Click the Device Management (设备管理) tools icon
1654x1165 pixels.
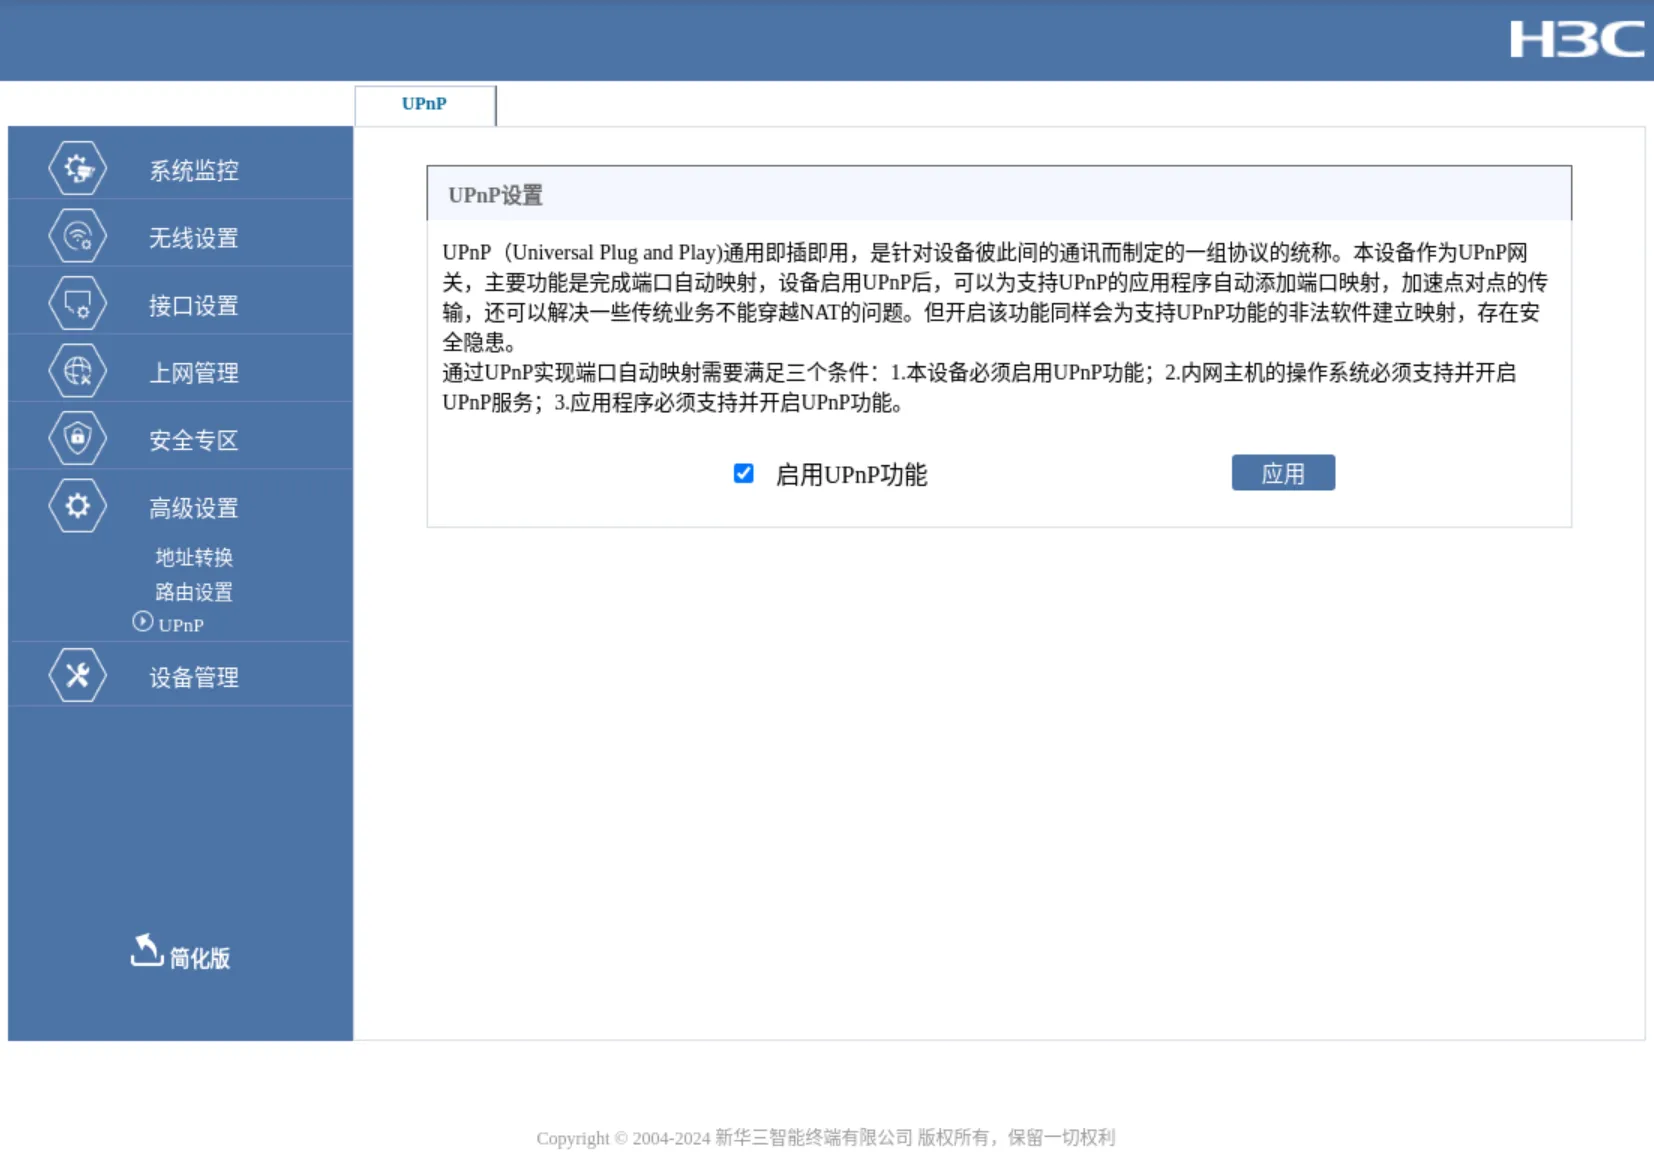coord(77,676)
